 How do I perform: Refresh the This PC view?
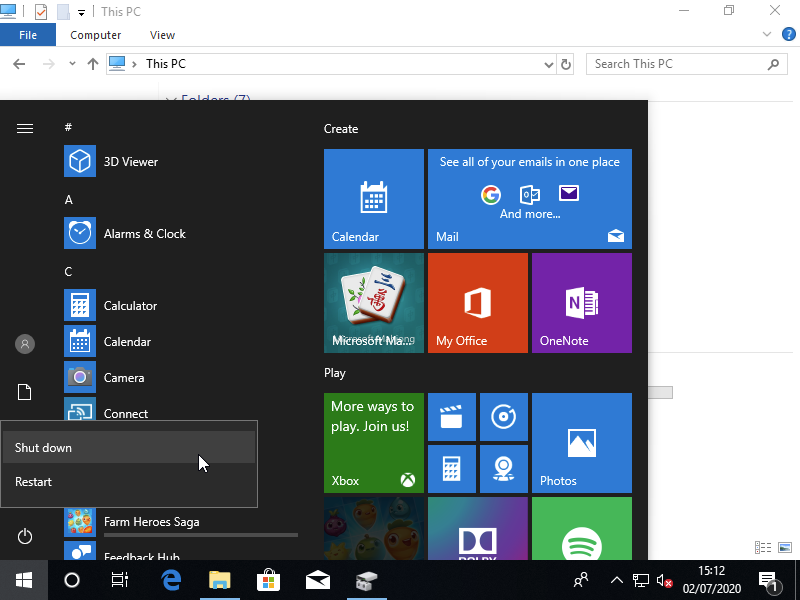pyautogui.click(x=565, y=64)
